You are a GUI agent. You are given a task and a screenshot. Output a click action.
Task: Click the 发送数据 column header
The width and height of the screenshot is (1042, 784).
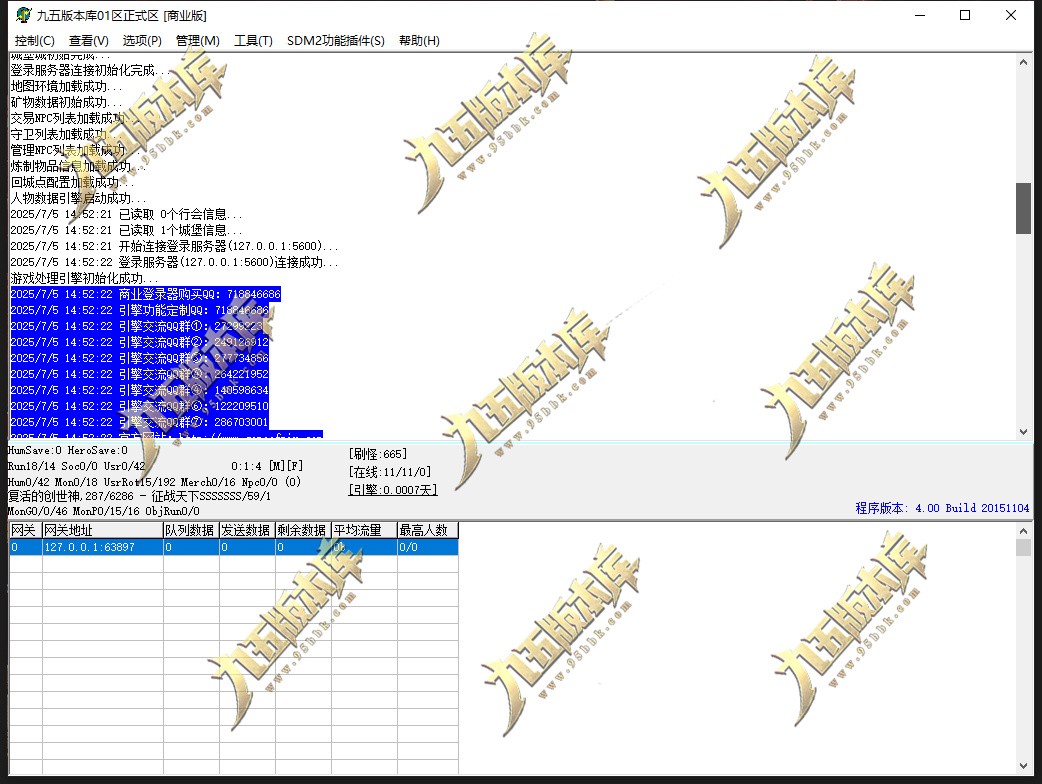click(x=247, y=530)
